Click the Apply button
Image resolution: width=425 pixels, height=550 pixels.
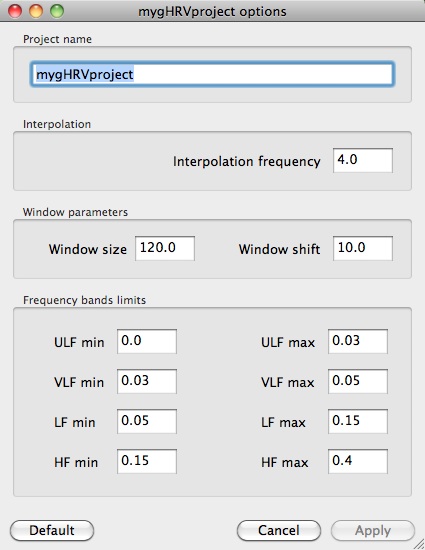pos(373,530)
